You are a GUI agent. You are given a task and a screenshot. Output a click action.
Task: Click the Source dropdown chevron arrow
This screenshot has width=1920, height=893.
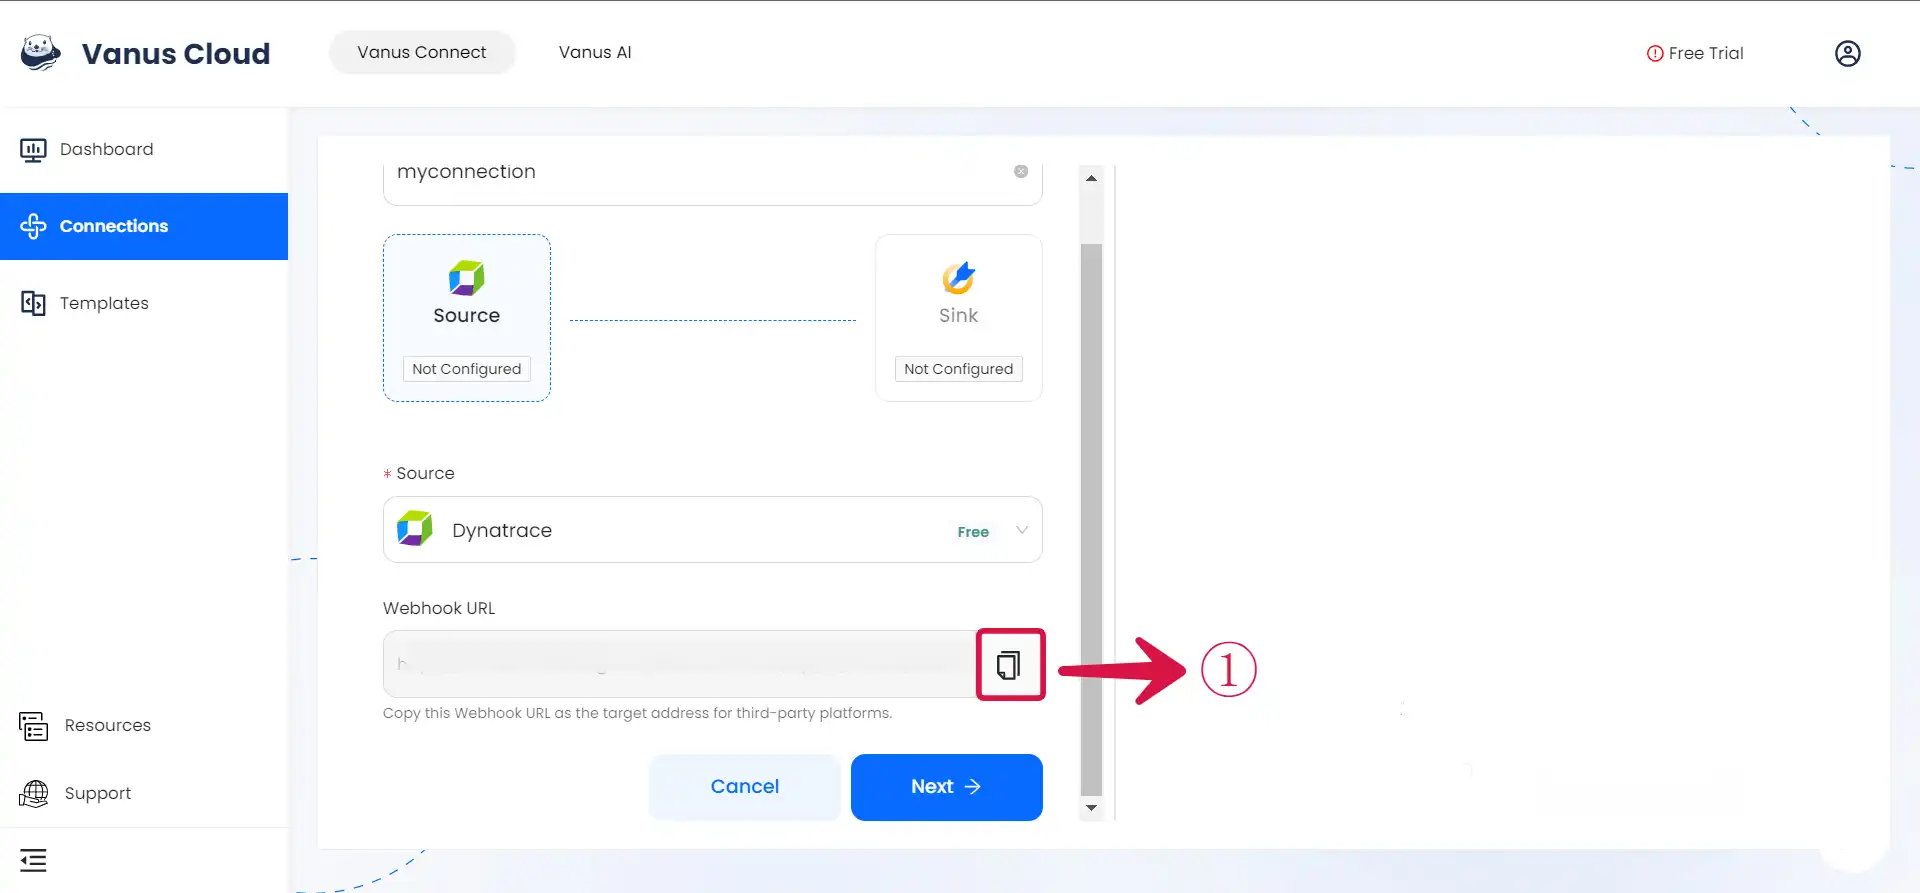(1021, 530)
